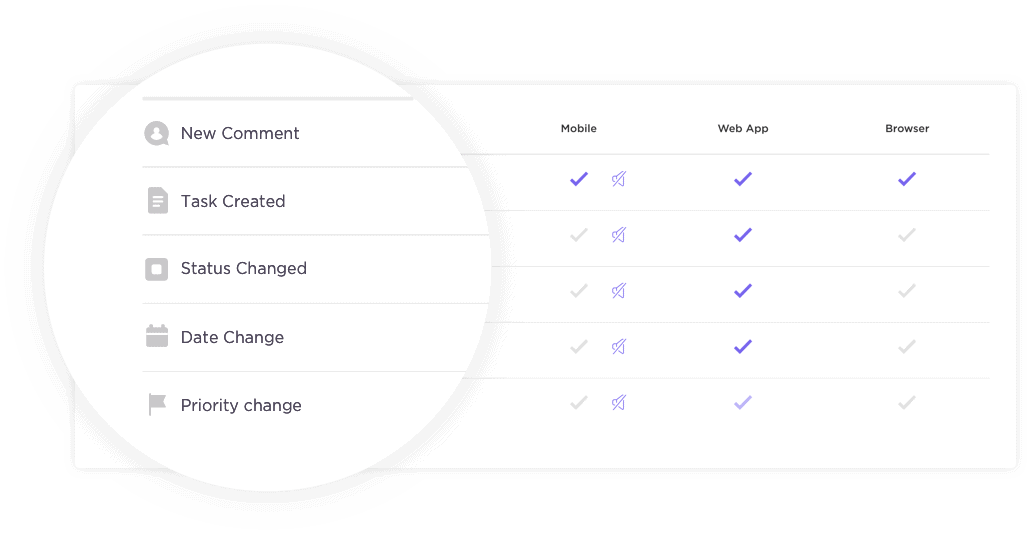
Task: Select the Web App column header
Action: tap(743, 128)
